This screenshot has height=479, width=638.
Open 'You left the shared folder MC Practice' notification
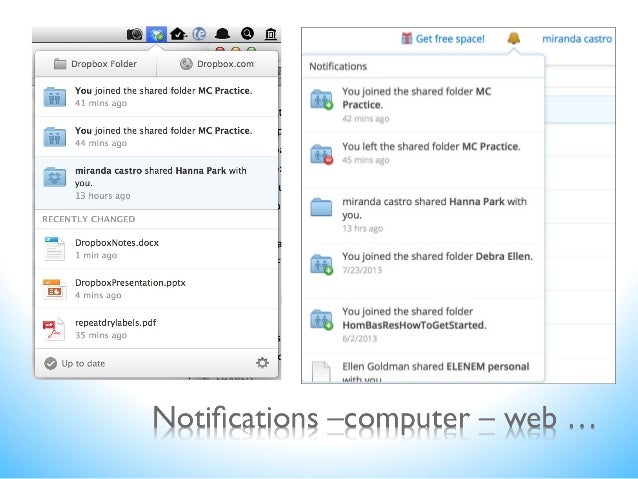click(423, 160)
